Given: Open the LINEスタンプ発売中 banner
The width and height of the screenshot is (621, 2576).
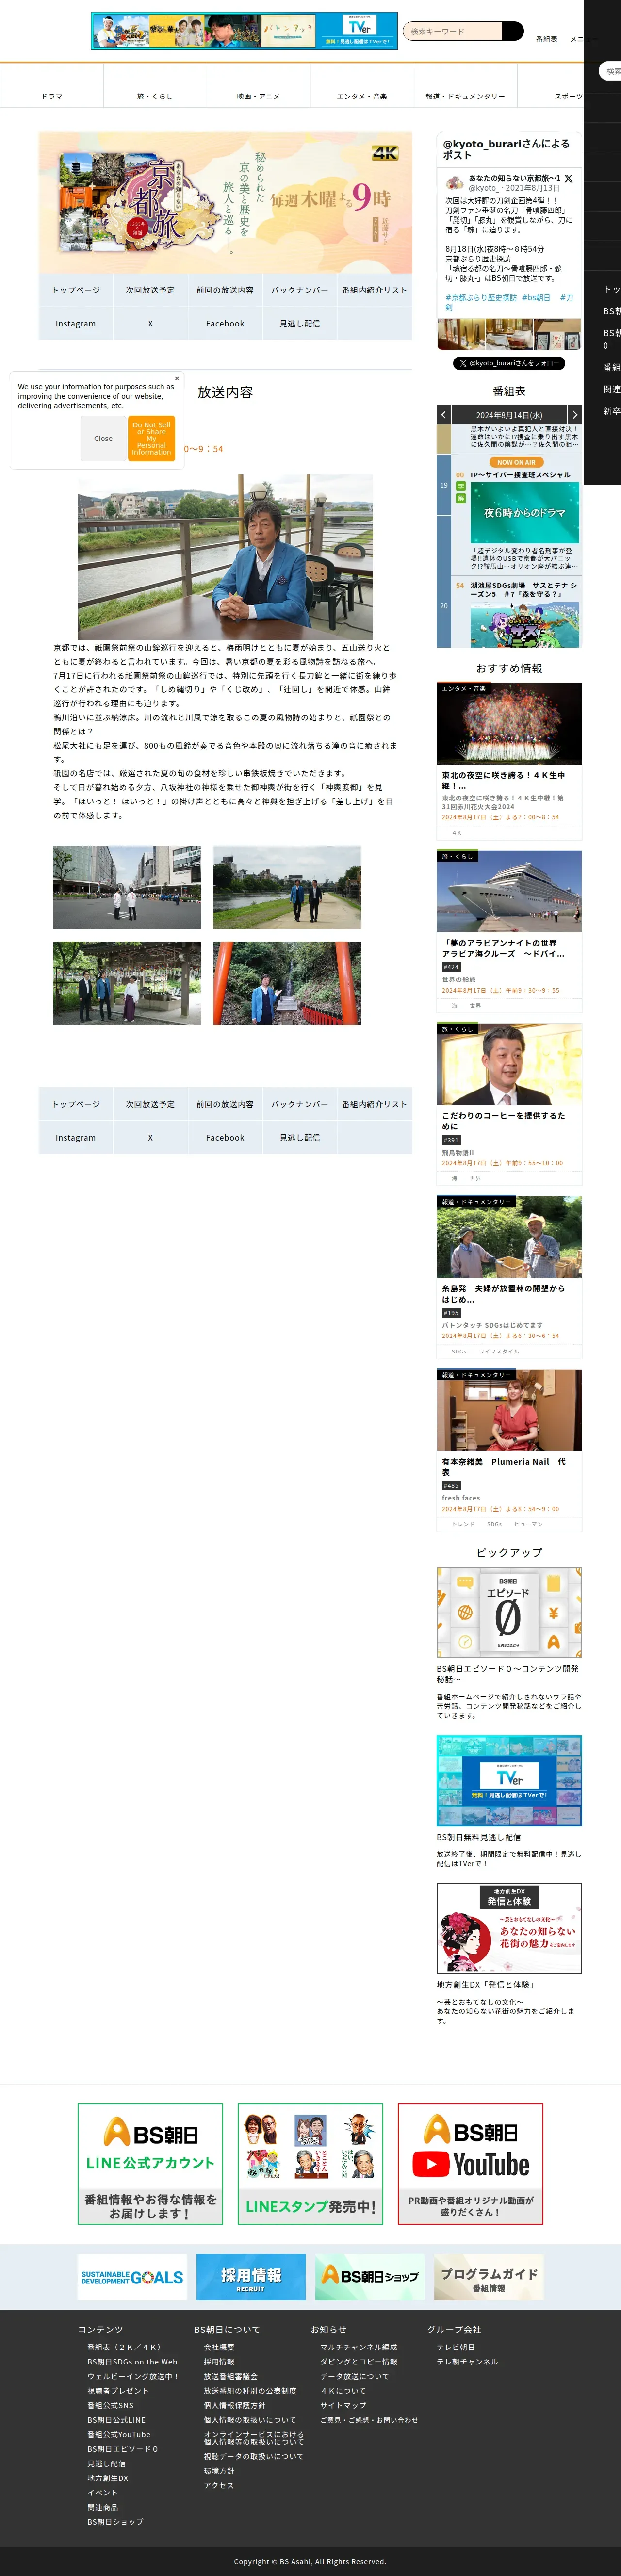Looking at the screenshot, I should pos(310,2163).
